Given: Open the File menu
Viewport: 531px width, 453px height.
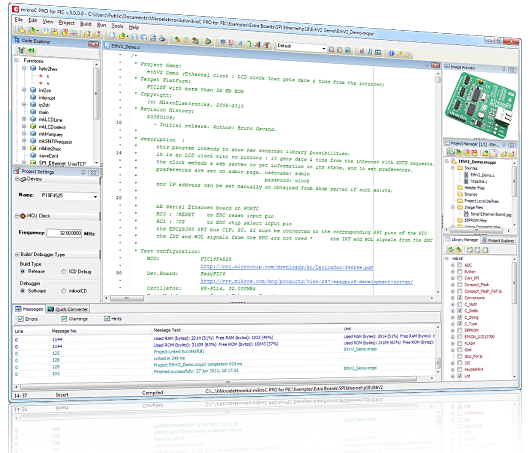Looking at the screenshot, I should pos(19,20).
